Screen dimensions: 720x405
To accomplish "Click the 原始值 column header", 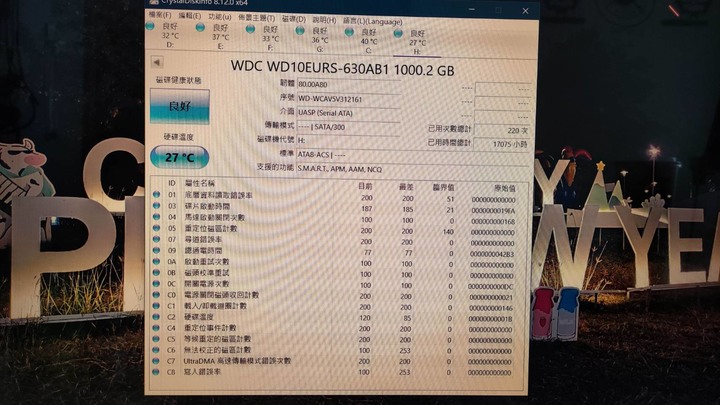I will click(x=505, y=188).
